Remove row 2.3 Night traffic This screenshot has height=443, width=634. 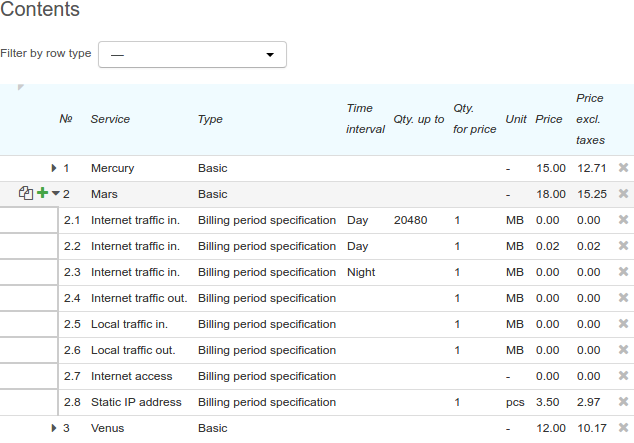coord(623,272)
